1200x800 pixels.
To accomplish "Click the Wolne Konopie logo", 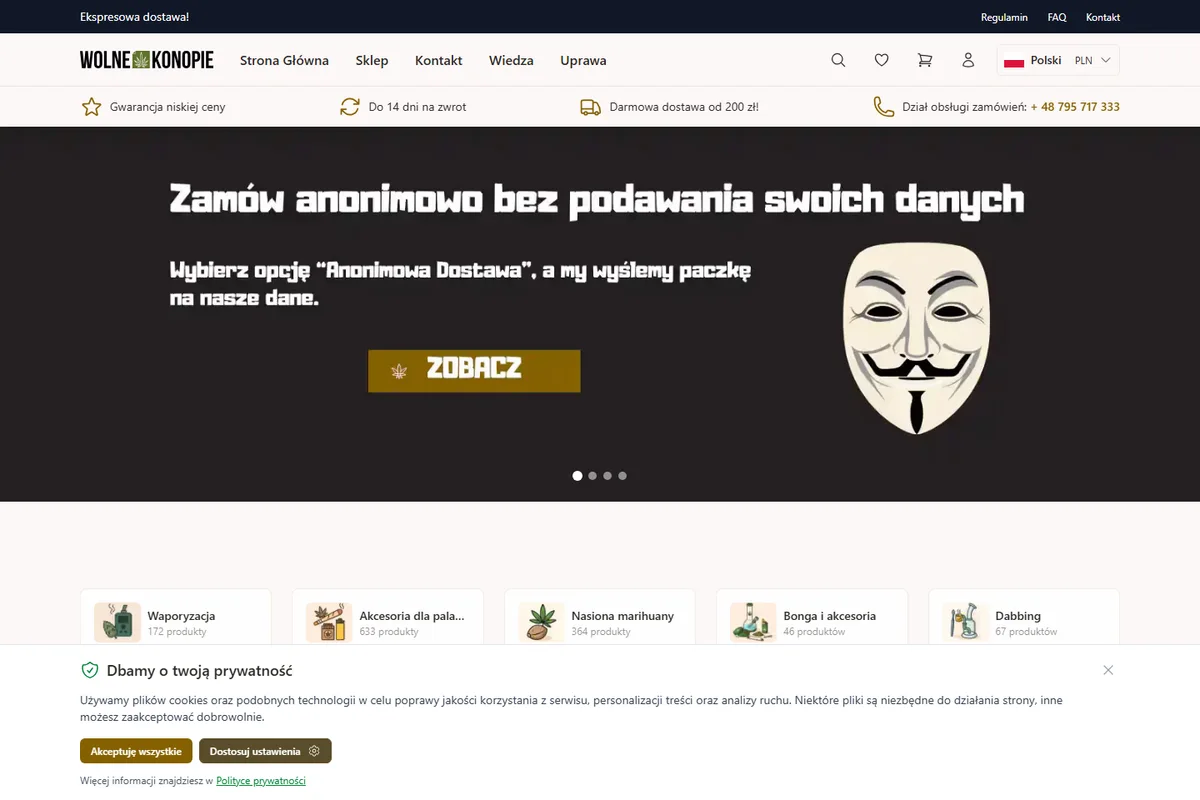I will (x=147, y=60).
